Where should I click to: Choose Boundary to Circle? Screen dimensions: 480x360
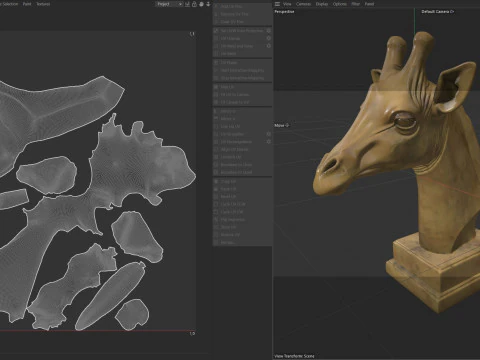(x=242, y=165)
